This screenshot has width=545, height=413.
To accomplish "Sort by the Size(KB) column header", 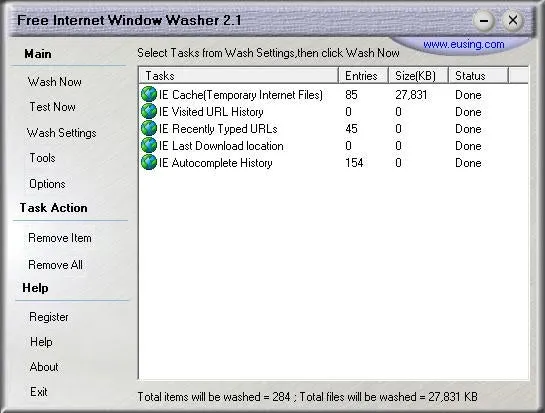I will (418, 75).
